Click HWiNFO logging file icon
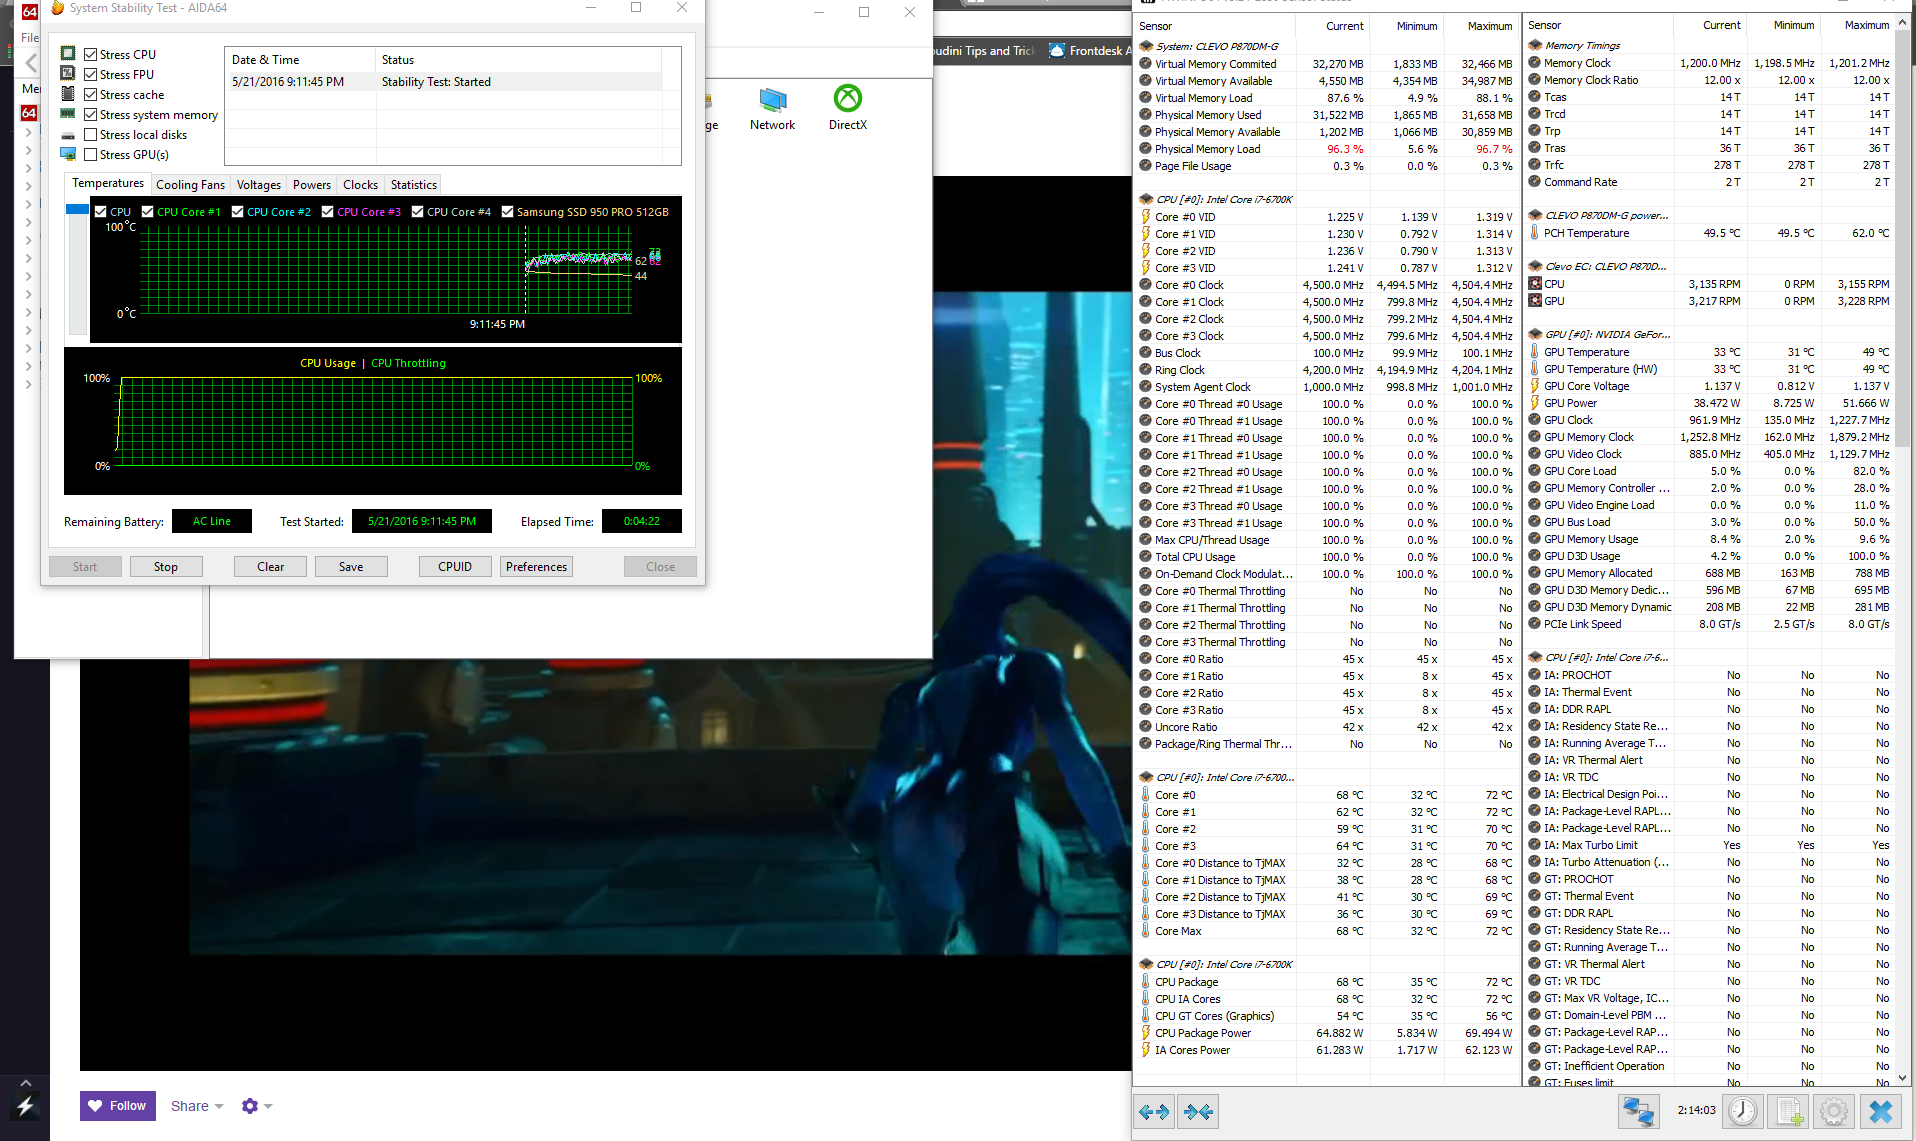 [1788, 1111]
